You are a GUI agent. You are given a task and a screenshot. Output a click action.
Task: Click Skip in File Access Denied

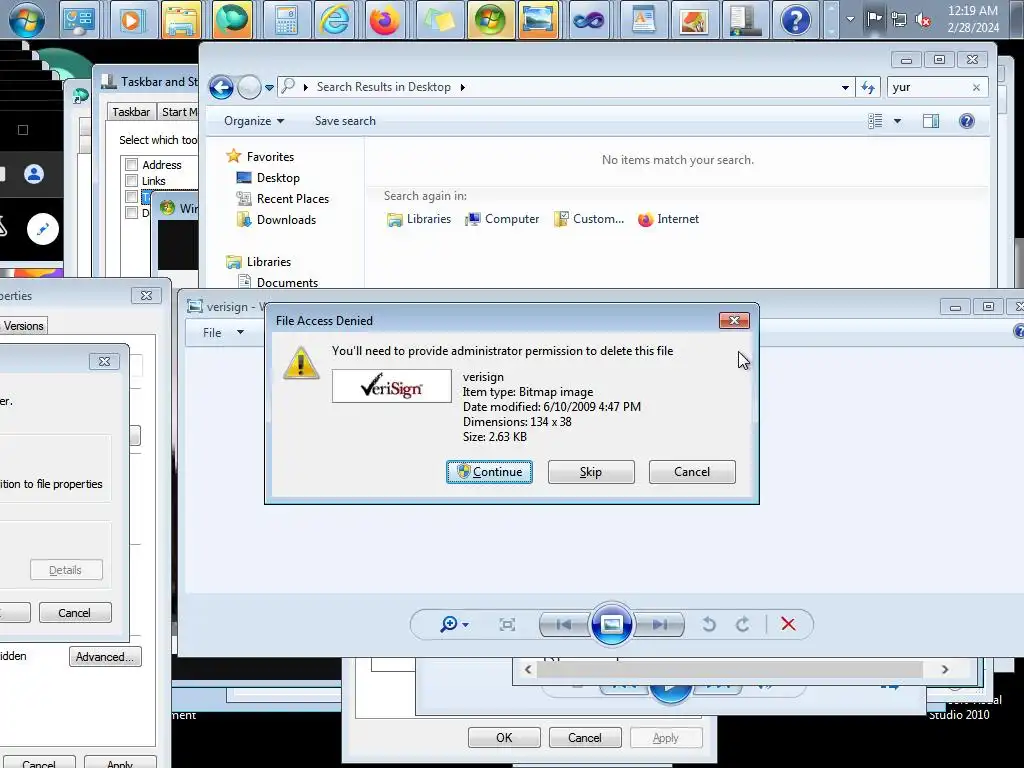(x=590, y=472)
